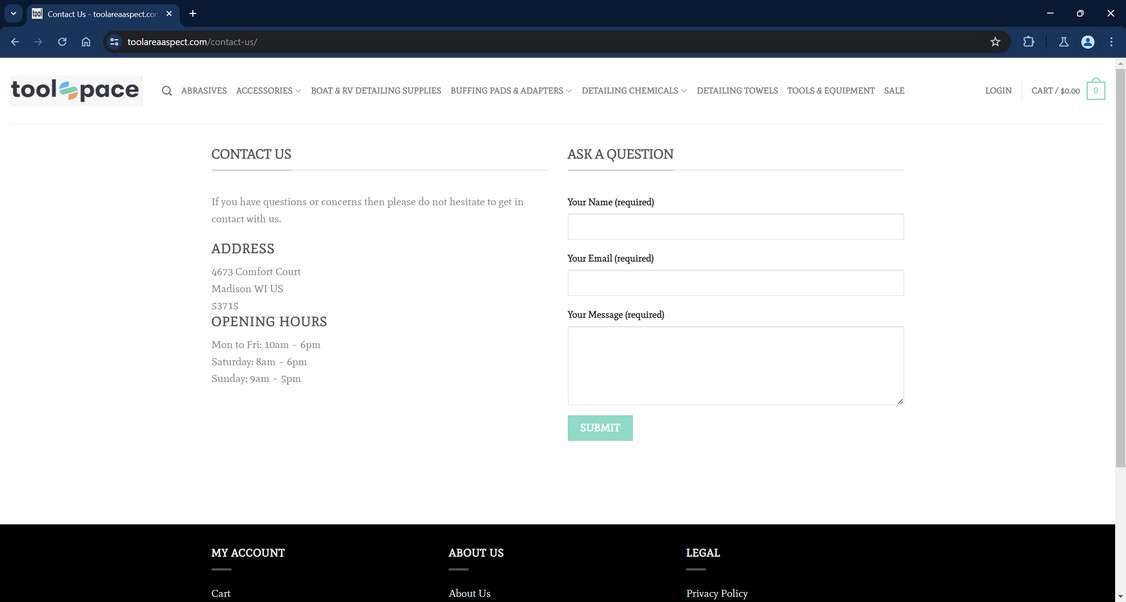Expand the Accessories menu chevron

tap(298, 90)
